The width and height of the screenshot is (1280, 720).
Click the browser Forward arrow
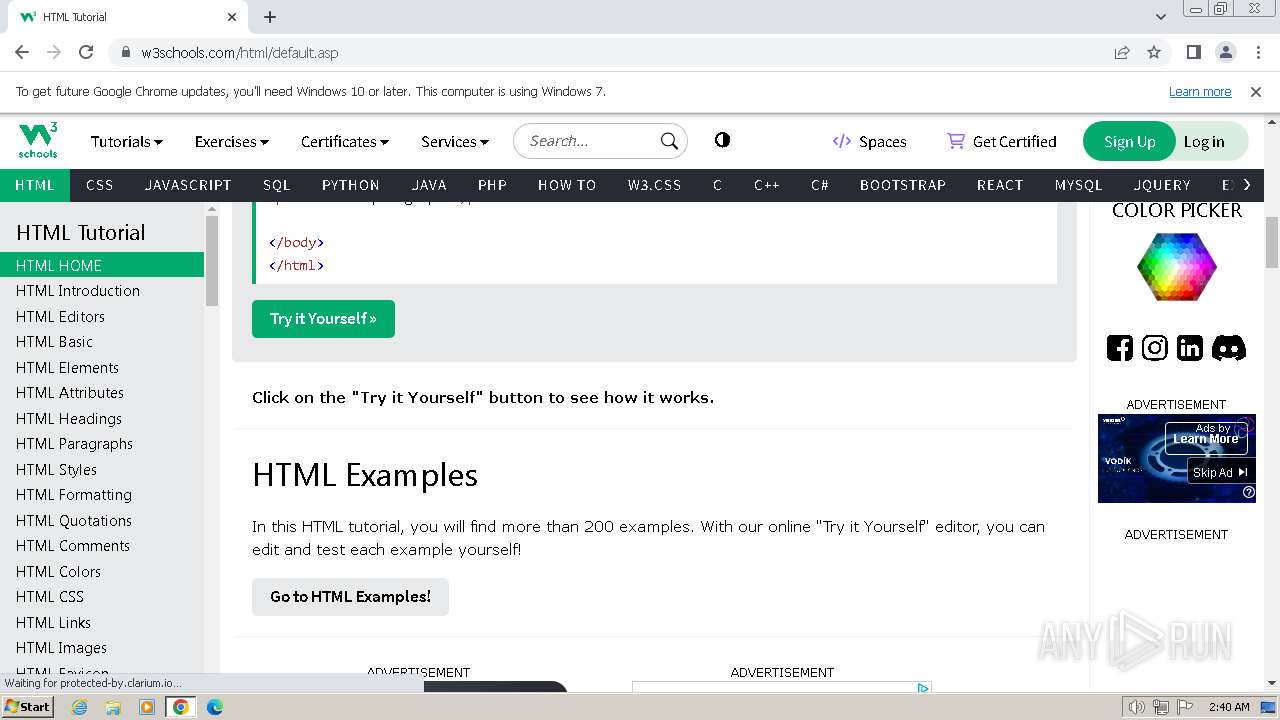pos(54,52)
